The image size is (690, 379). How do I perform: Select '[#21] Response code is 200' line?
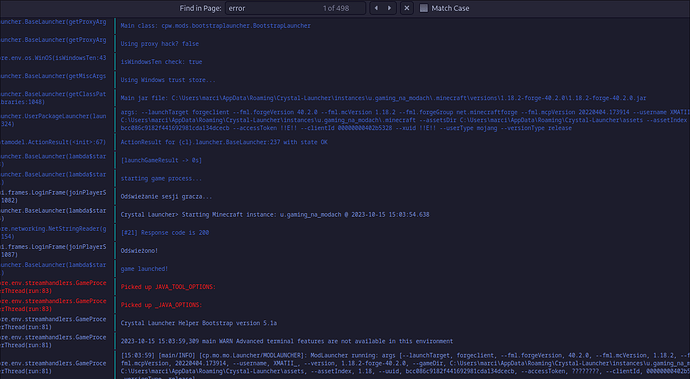click(165, 232)
